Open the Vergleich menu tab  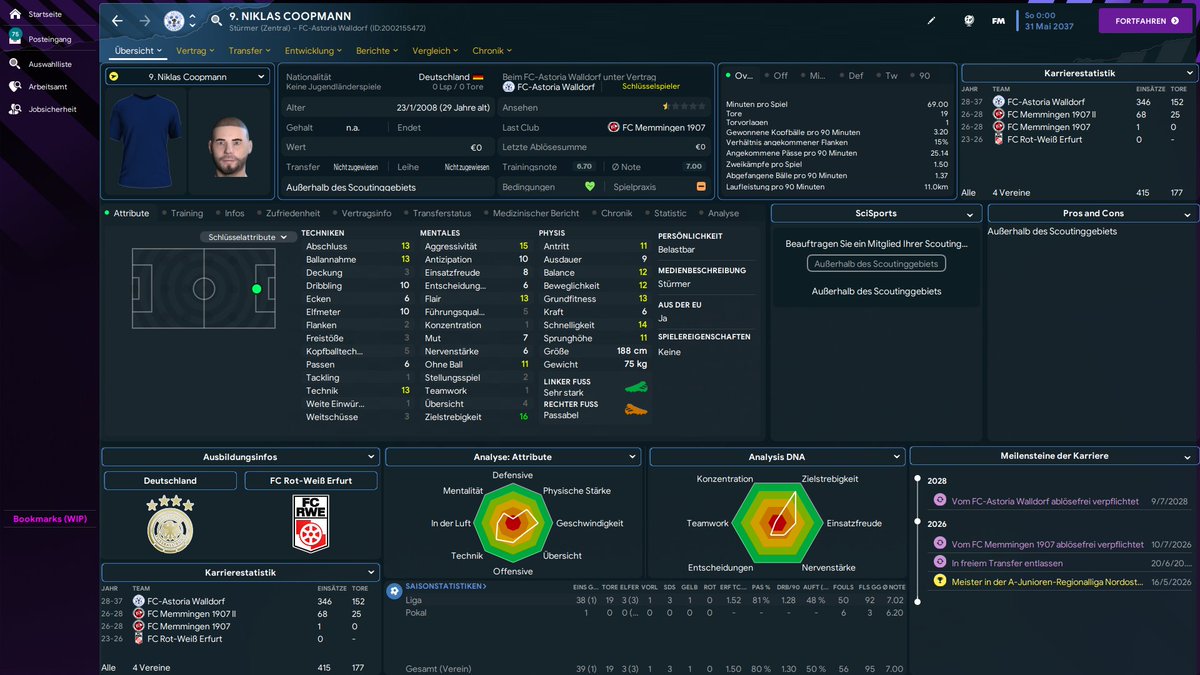coord(436,50)
